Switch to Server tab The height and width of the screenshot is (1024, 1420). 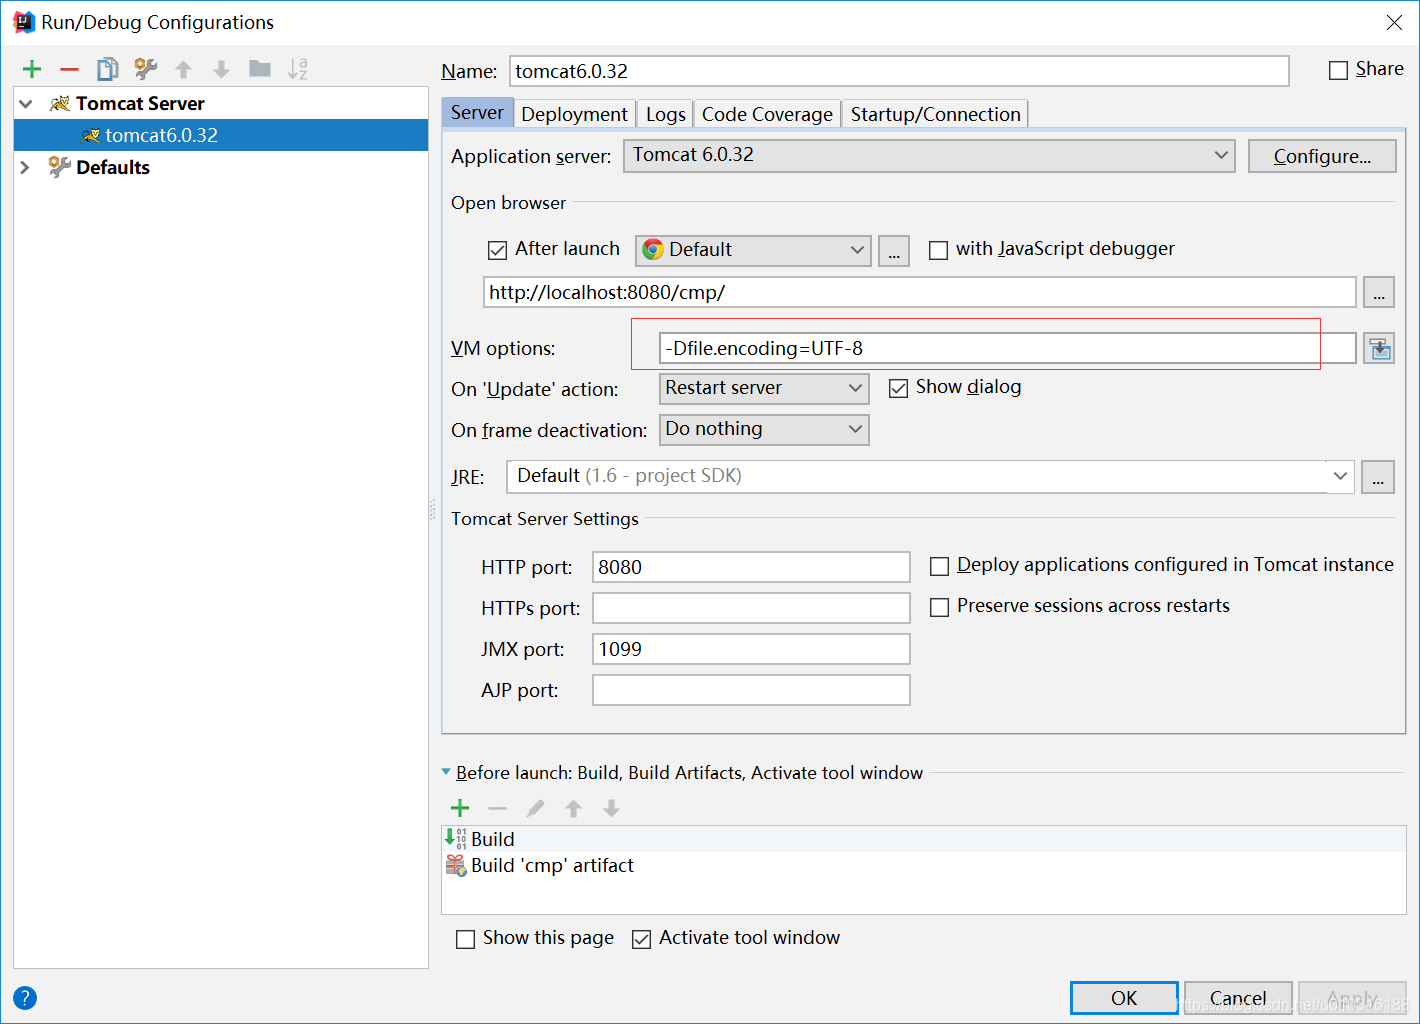click(x=477, y=113)
